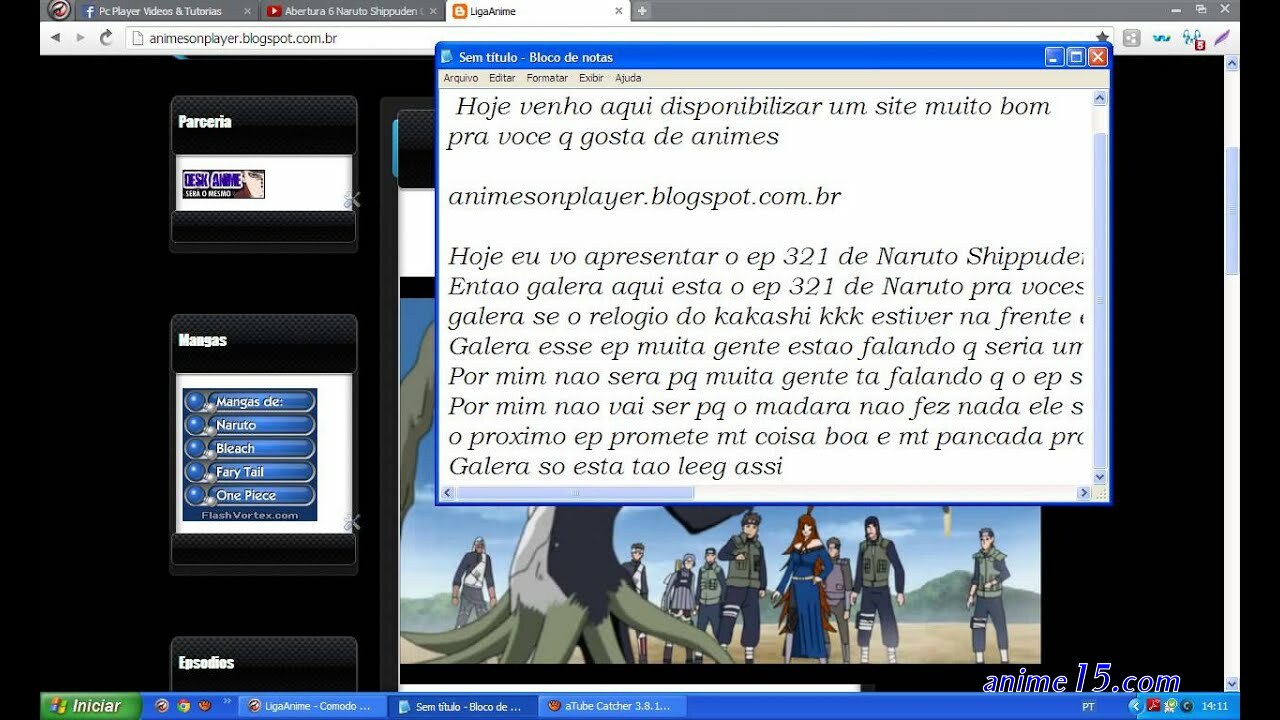Click Notepad vertical scrollbar down arrow
Image resolution: width=1280 pixels, height=720 pixels.
click(1100, 477)
